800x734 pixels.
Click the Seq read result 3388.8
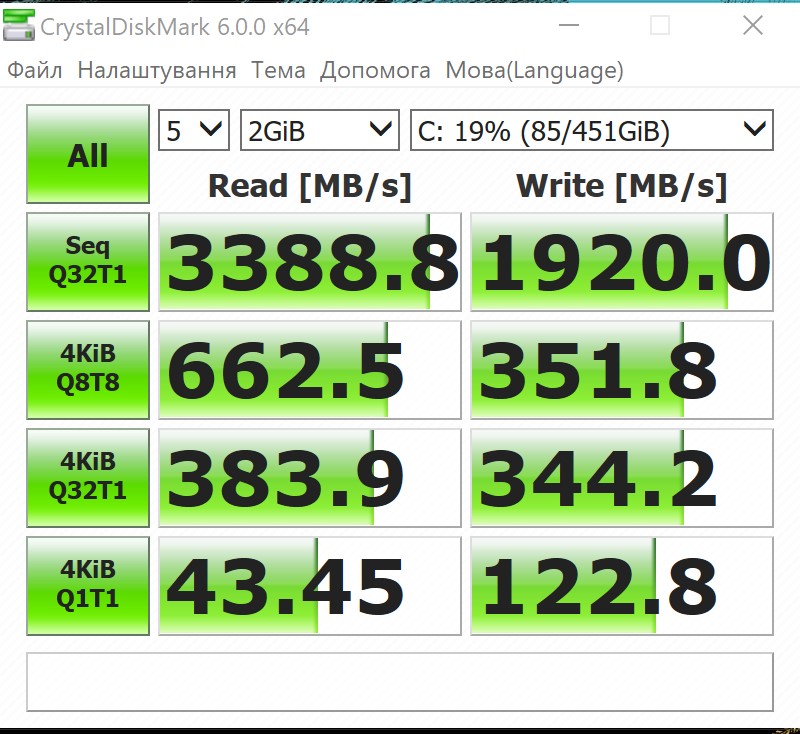click(x=310, y=262)
